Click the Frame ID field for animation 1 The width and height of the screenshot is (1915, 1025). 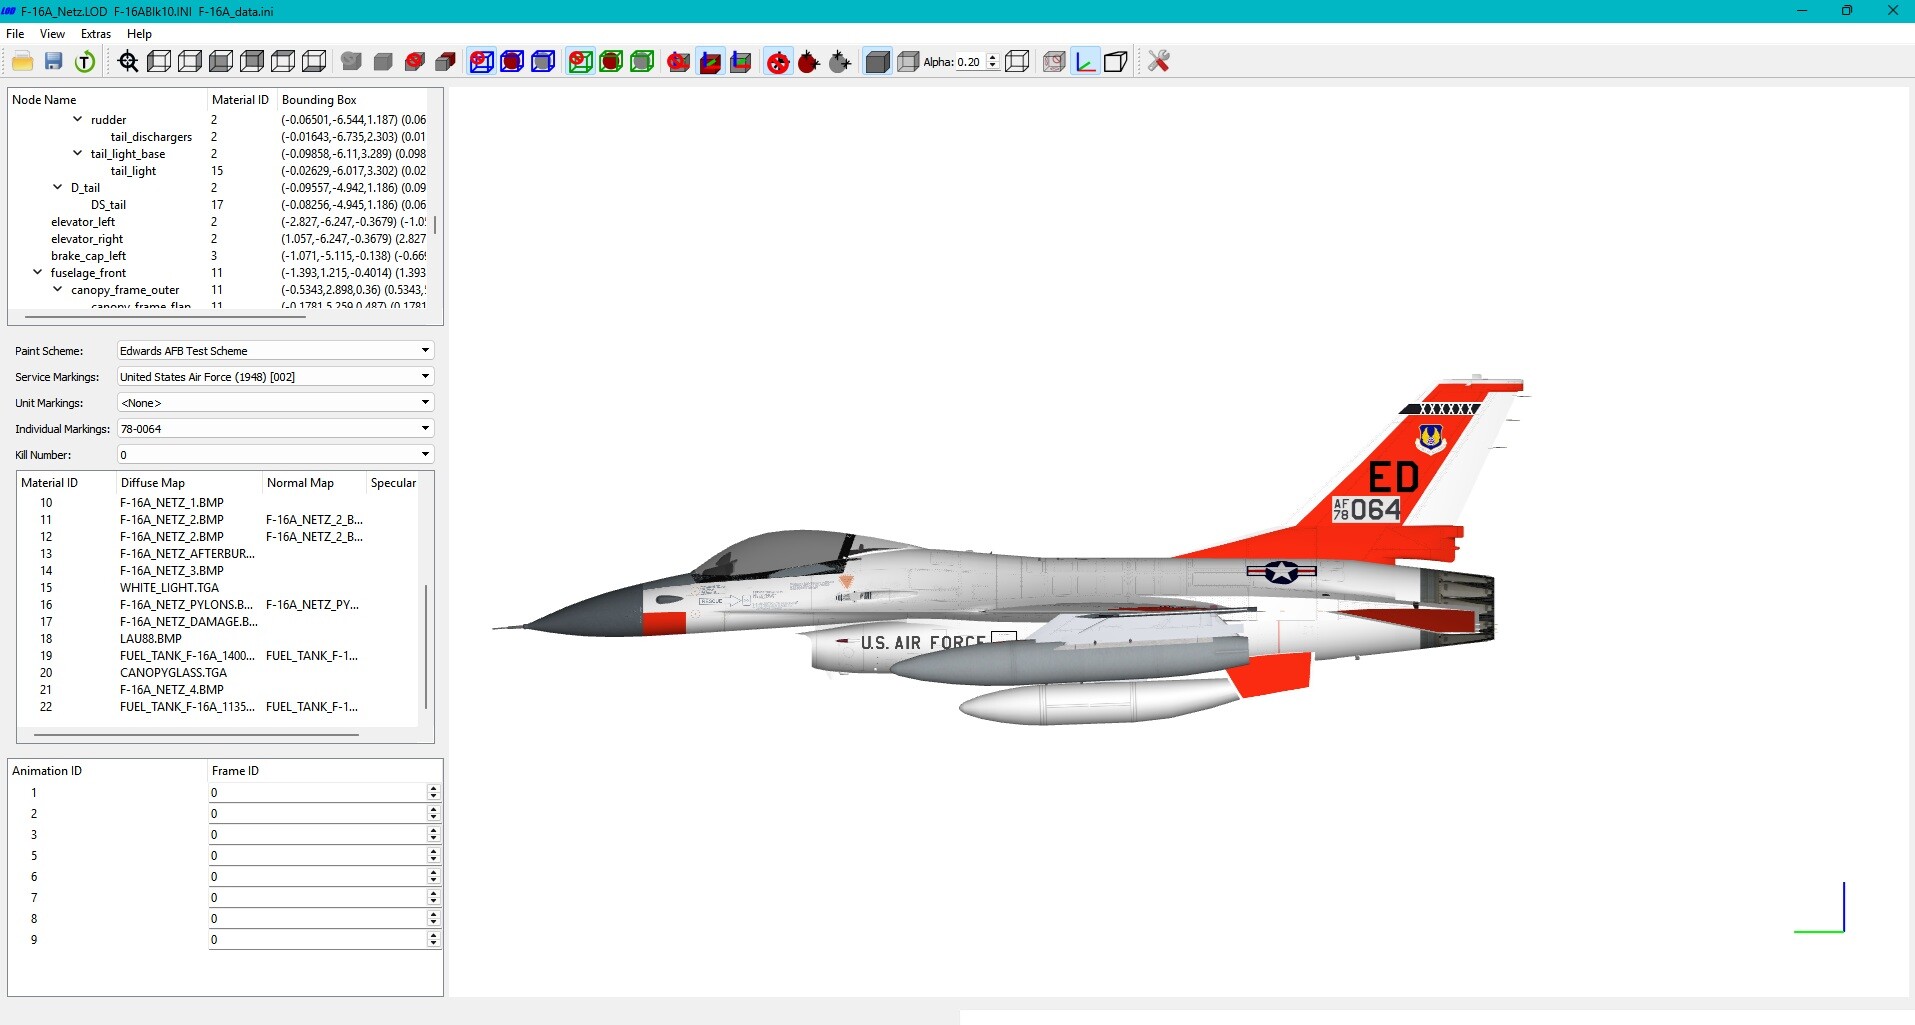point(317,793)
